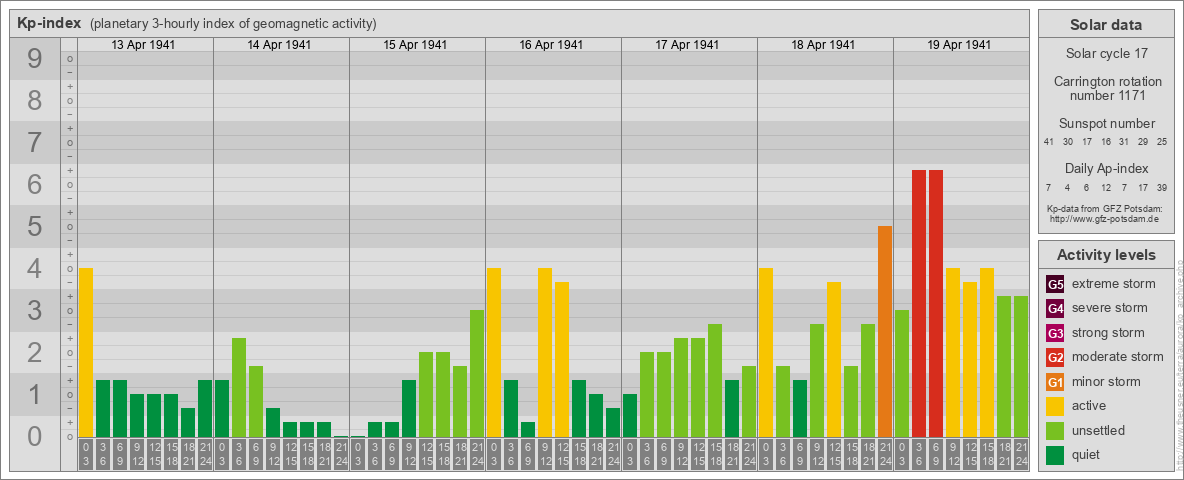Click the yellow 12-15 bar on 18 Apr
Screen dimensions: 1184x480
pyautogui.click(x=834, y=359)
